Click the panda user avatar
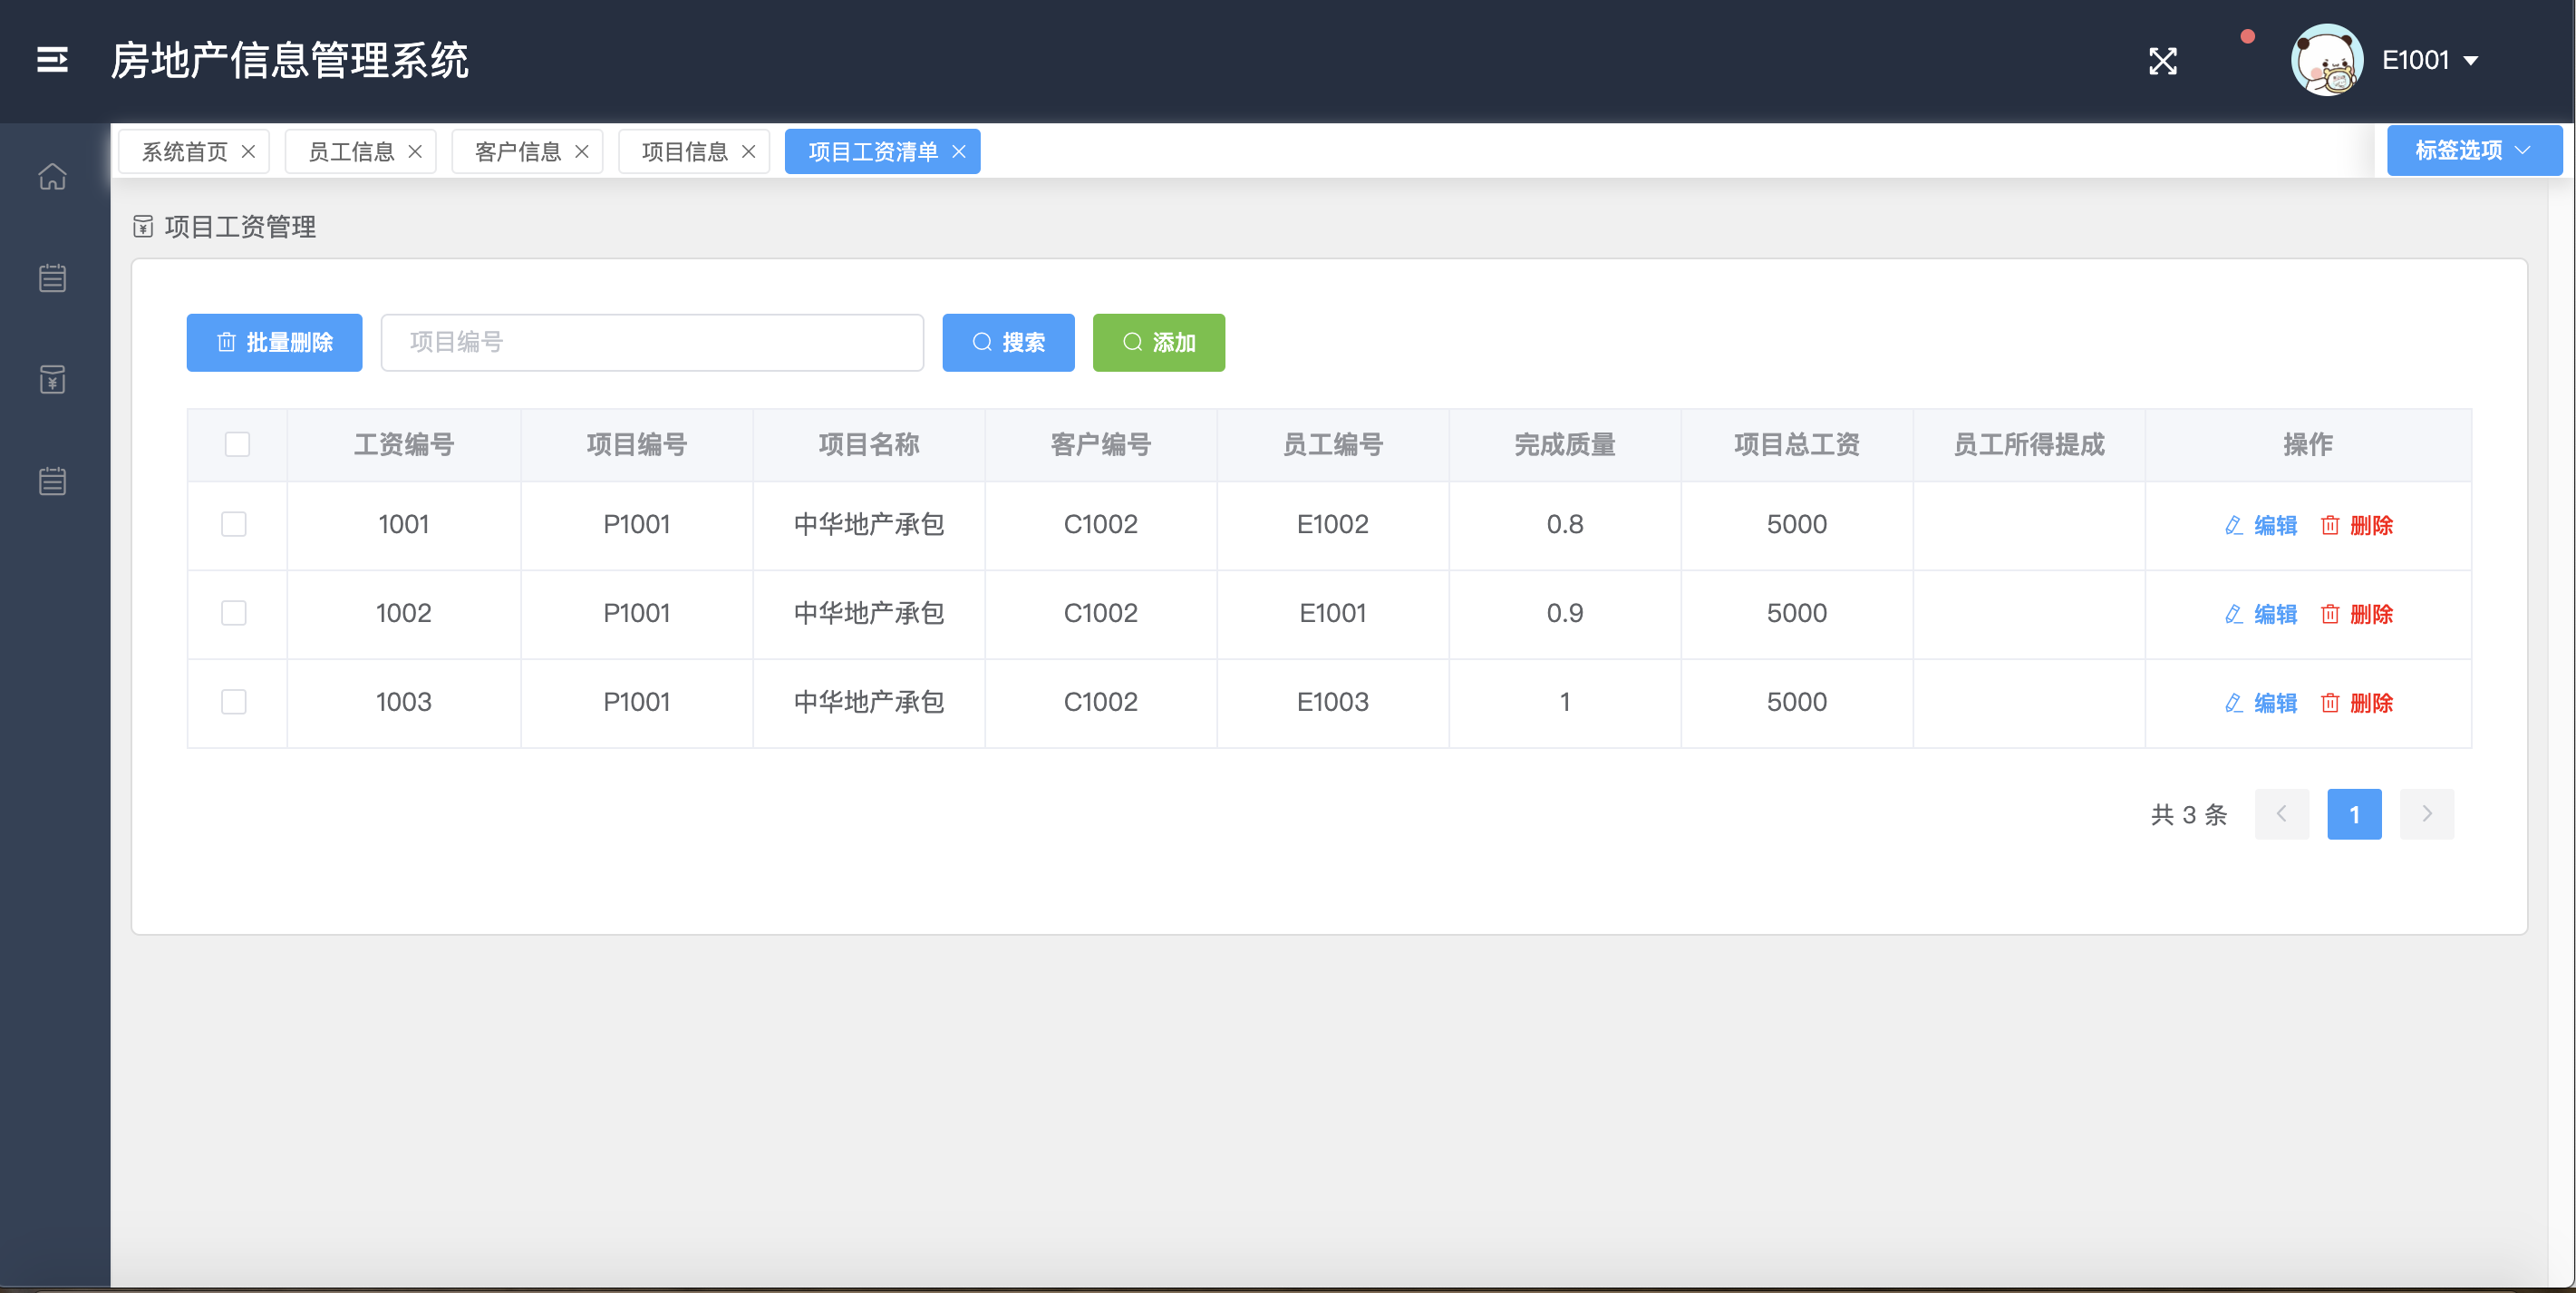 tap(2326, 60)
